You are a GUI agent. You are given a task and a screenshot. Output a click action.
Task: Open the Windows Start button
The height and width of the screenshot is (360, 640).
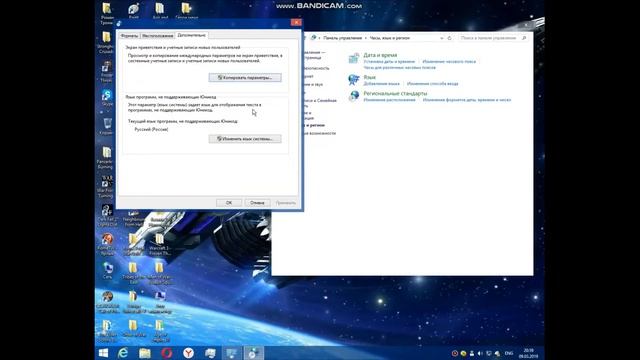tap(103, 353)
